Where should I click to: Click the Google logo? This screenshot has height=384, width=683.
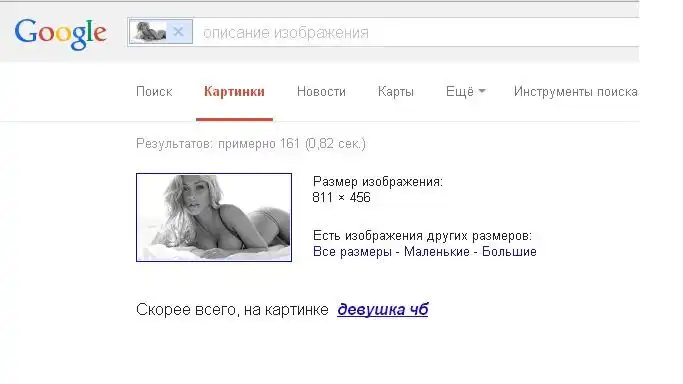coord(61,34)
